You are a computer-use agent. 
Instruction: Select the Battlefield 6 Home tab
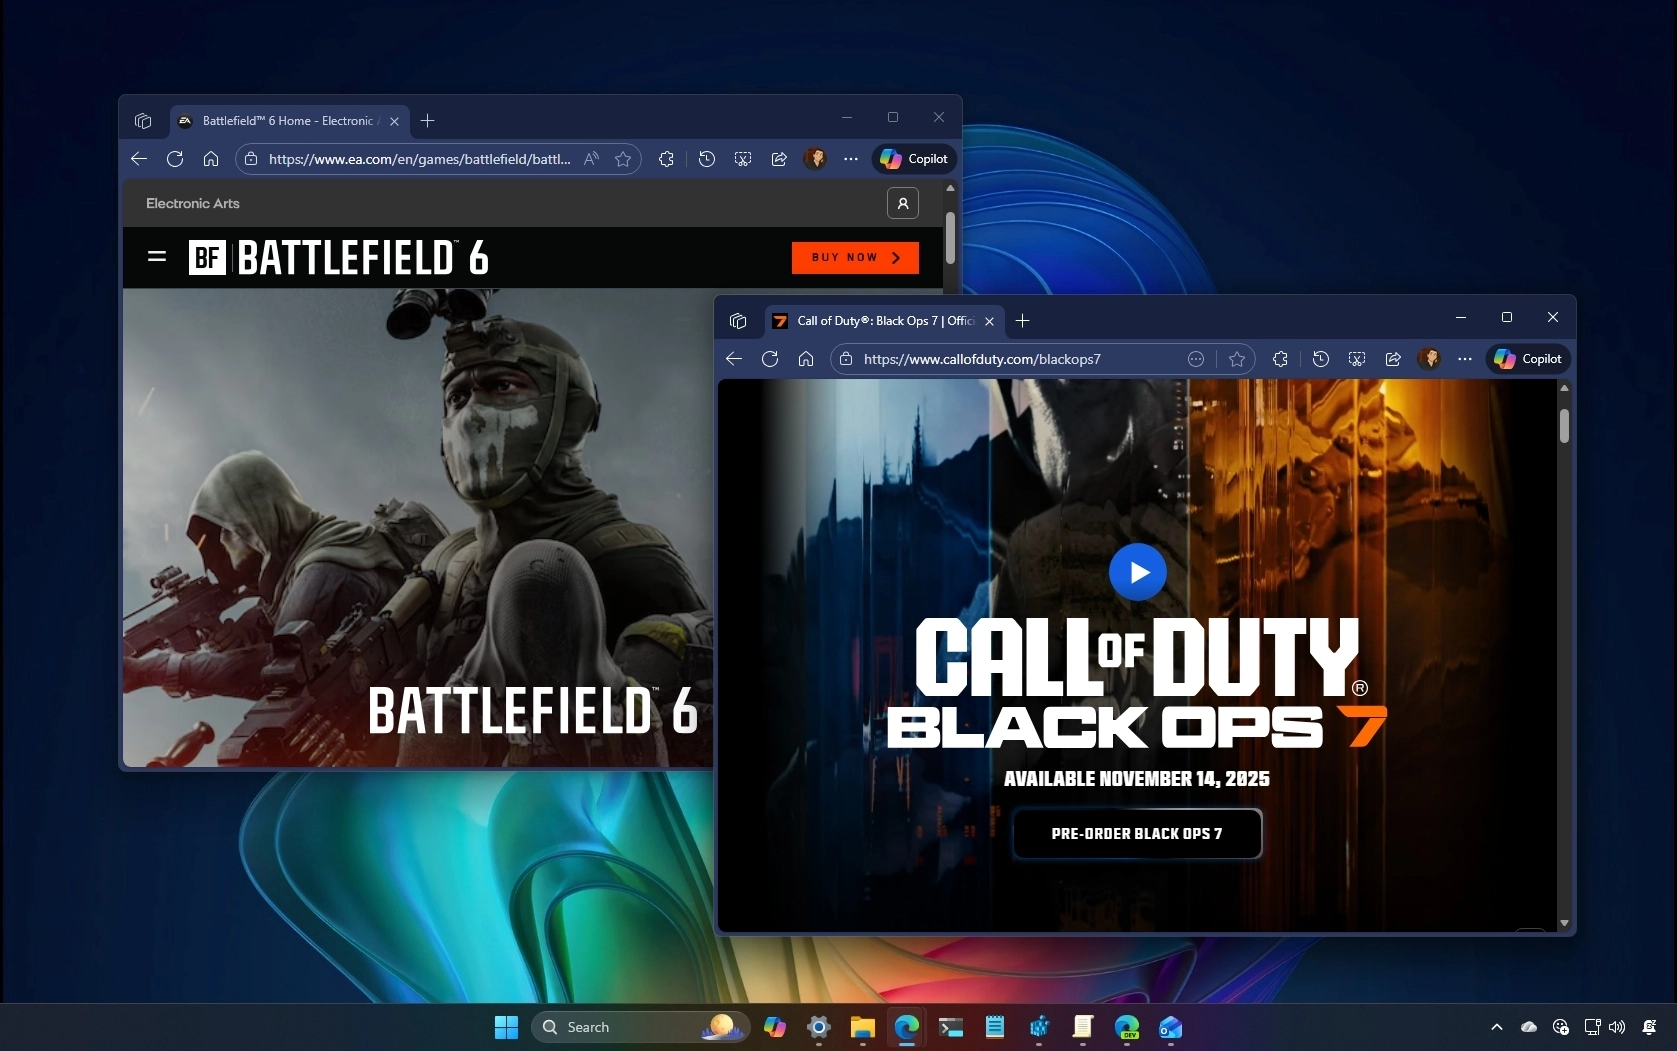click(x=289, y=121)
